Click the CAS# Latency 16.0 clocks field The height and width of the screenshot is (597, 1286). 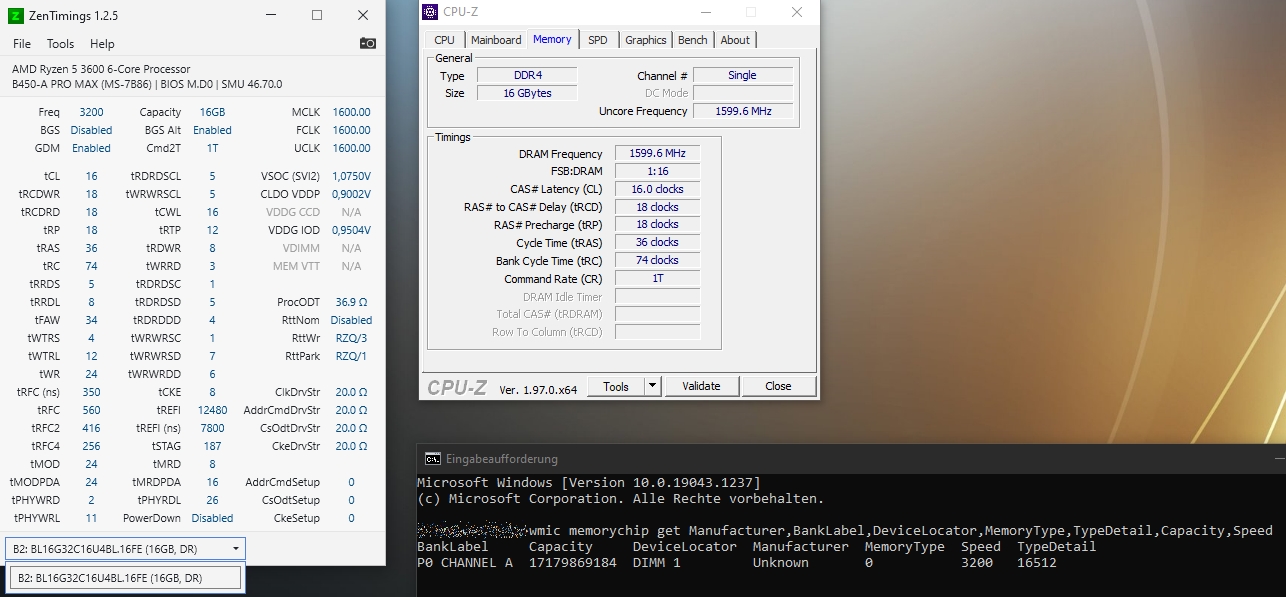(x=657, y=189)
